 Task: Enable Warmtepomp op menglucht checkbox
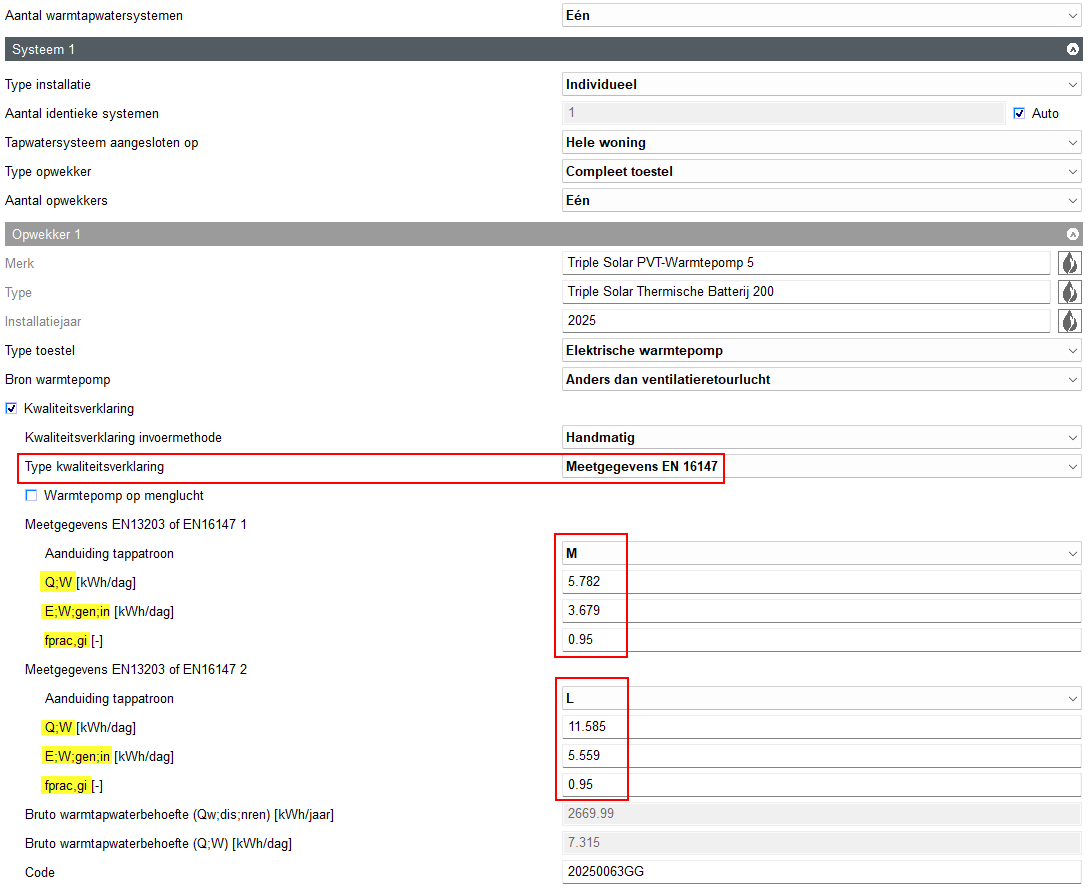(31, 495)
